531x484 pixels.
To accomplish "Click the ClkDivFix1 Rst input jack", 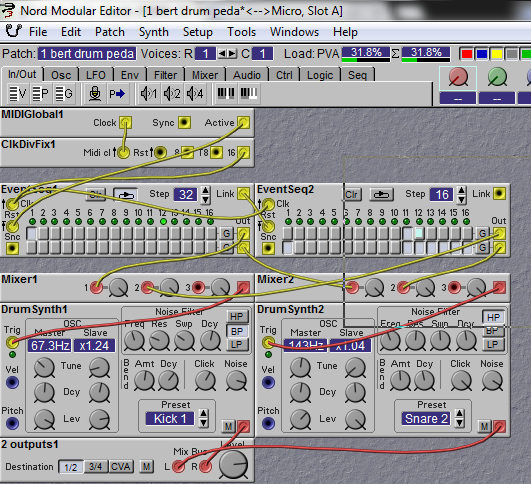I will [160, 152].
